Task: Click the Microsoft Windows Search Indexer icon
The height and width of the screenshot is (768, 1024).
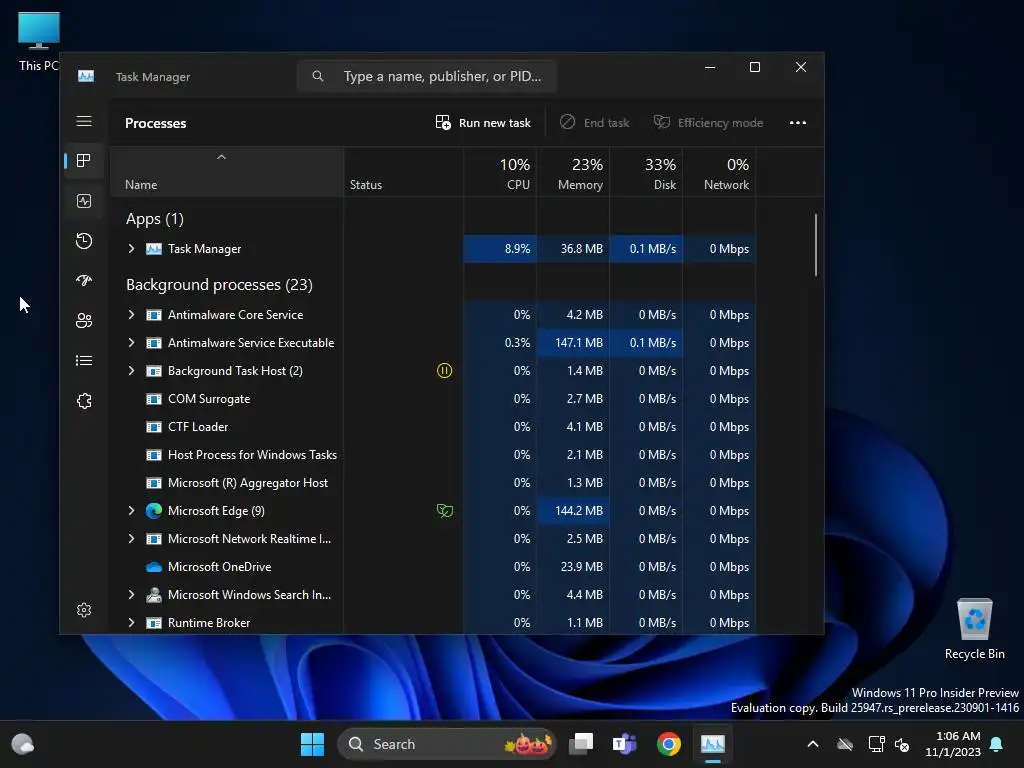Action: coord(153,595)
